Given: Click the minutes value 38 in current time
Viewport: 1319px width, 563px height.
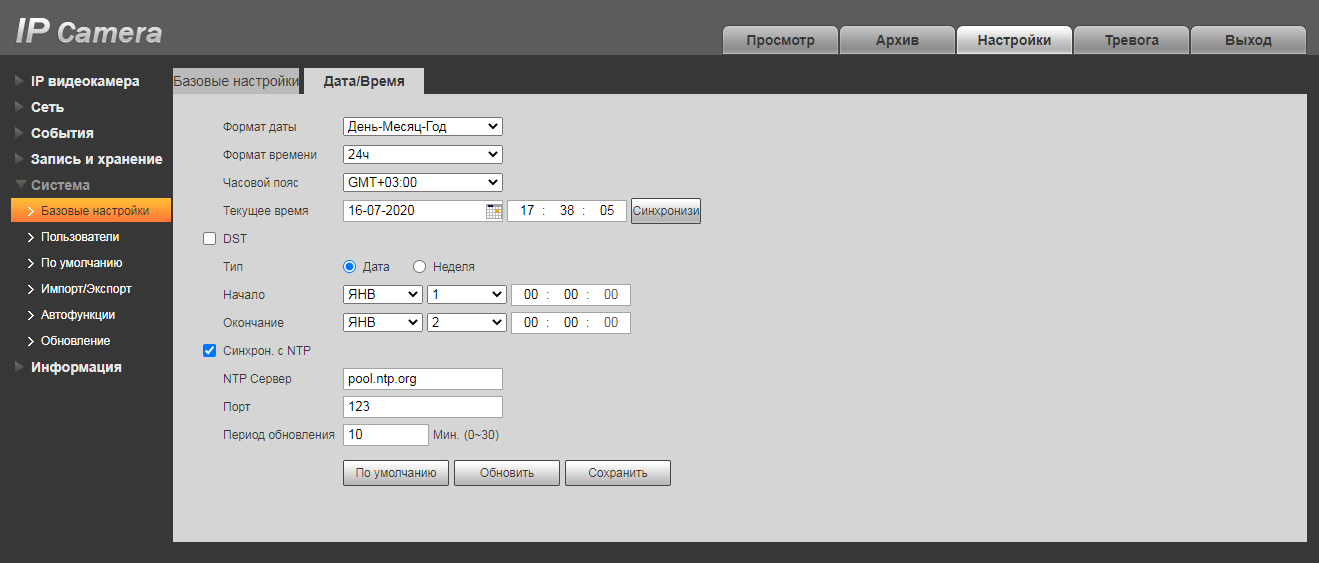Looking at the screenshot, I should 567,211.
